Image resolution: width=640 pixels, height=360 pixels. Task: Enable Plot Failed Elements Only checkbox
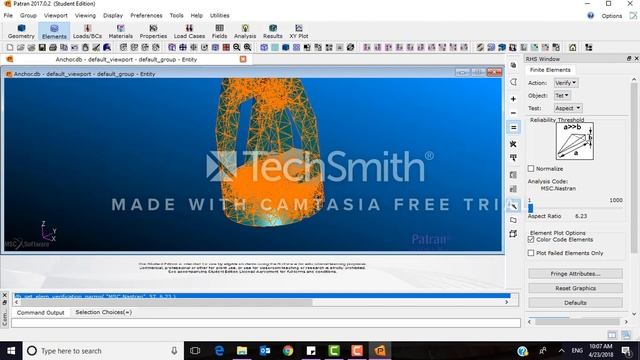point(531,253)
